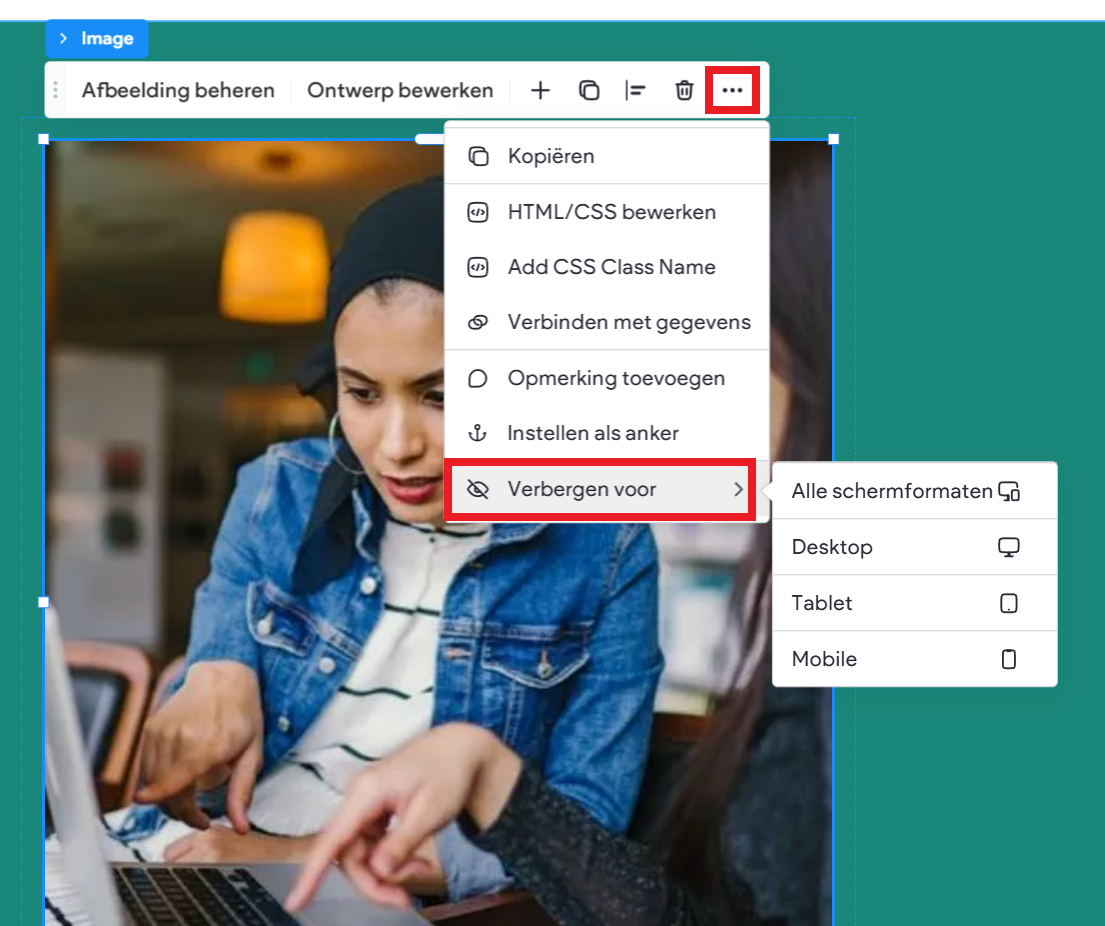
Task: Hide the image on Desktop
Action: click(915, 547)
